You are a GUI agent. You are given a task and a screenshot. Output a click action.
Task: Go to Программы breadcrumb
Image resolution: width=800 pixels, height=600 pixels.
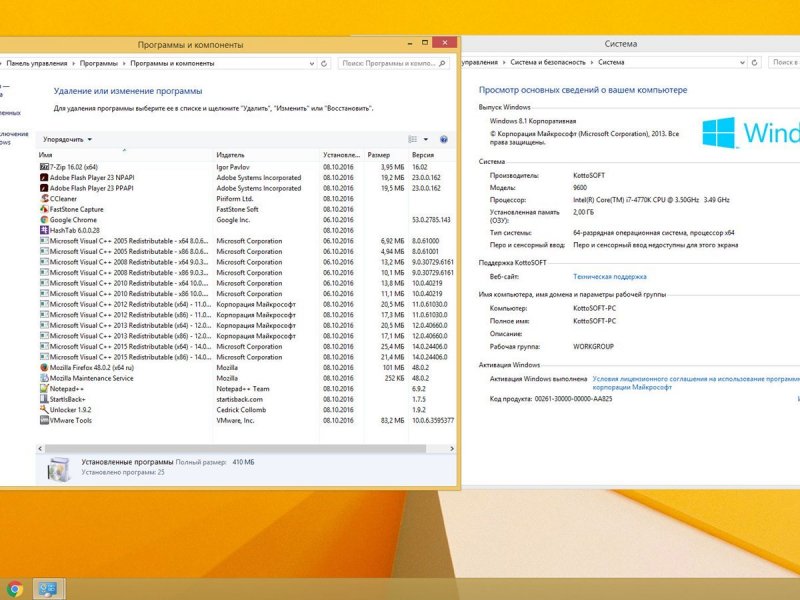(x=98, y=63)
